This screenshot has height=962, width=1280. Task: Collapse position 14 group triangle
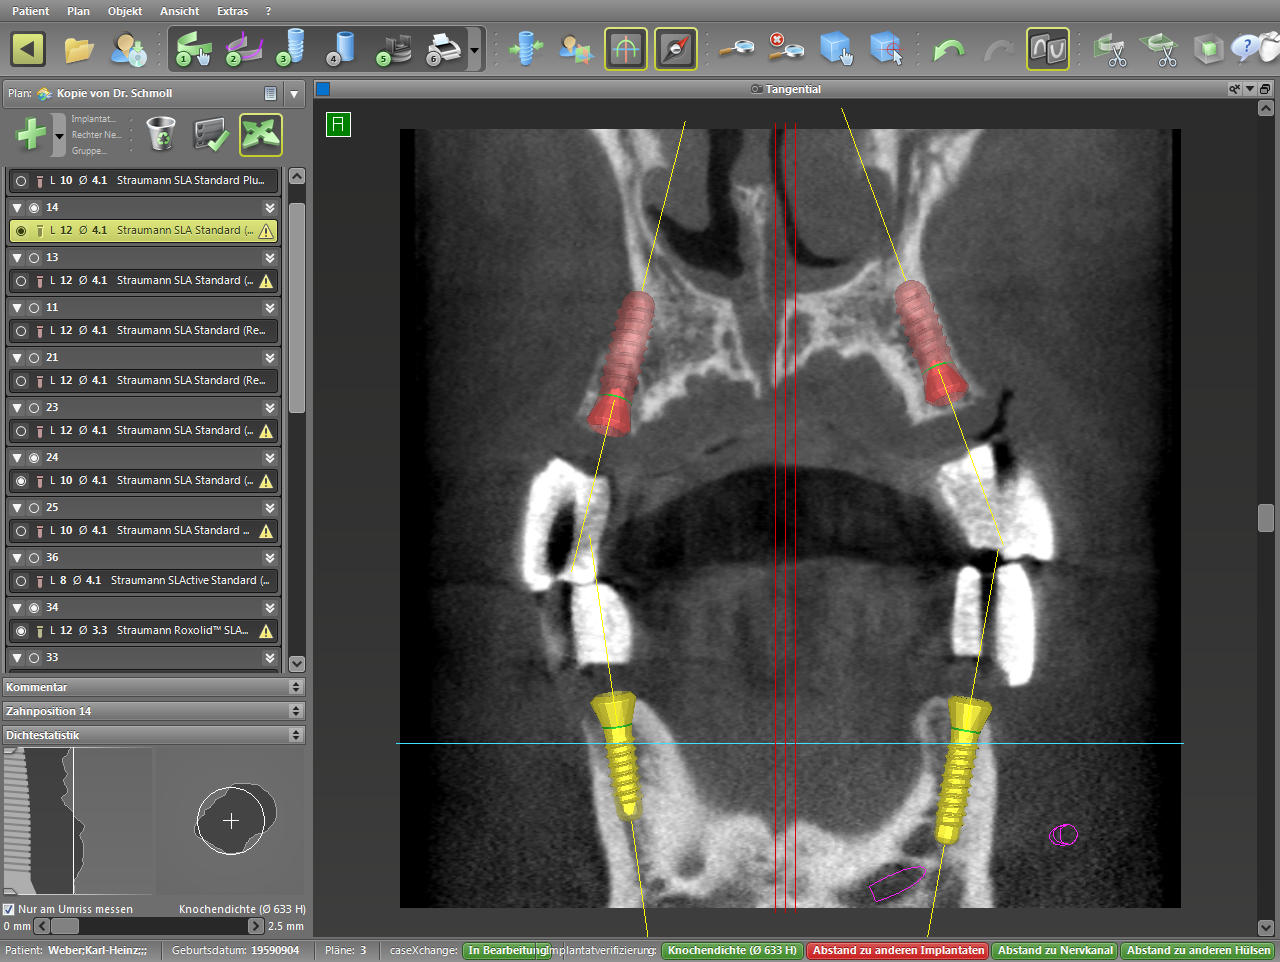(17, 208)
